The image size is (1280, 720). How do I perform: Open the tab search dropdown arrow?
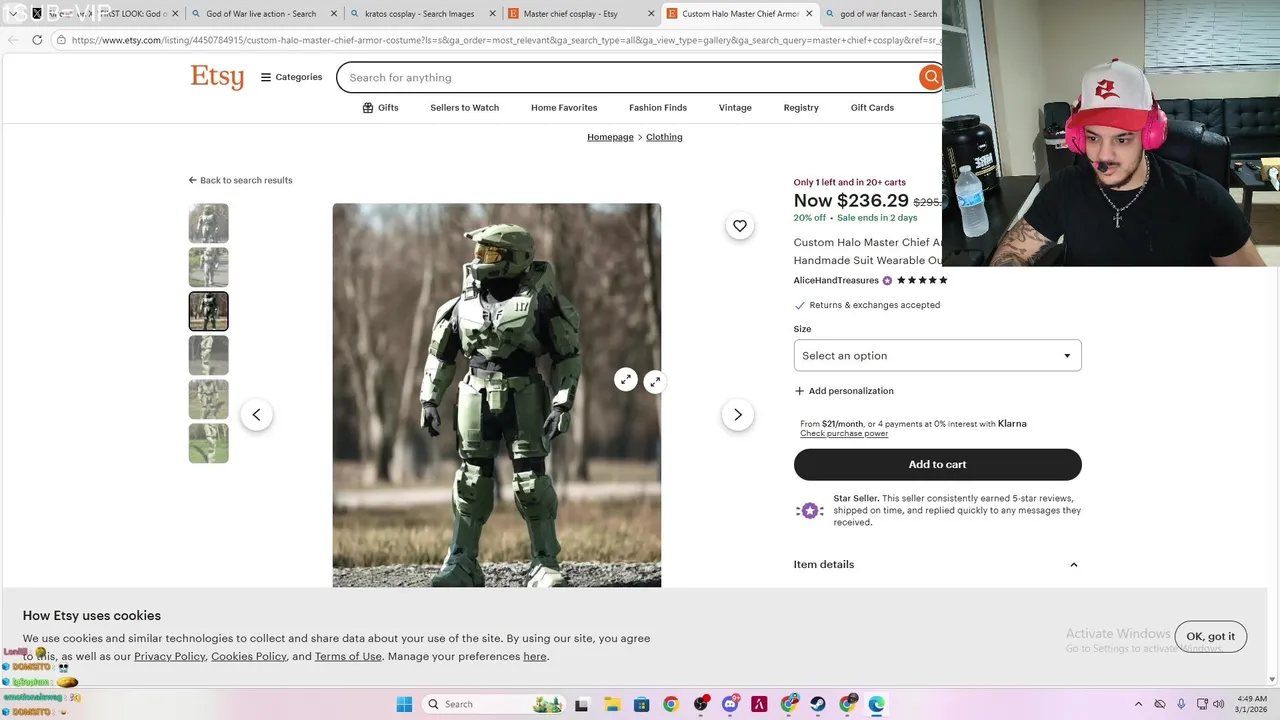click(13, 14)
